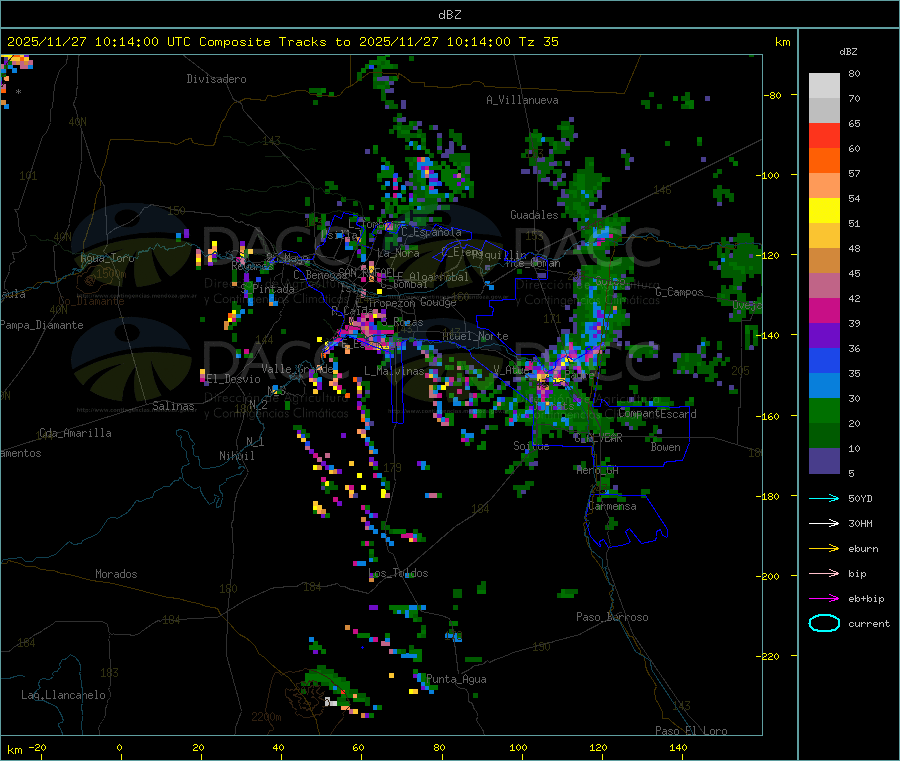Image resolution: width=900 pixels, height=761 pixels.
Task: Click the 65 dBZ red color swatch
Action: 824,135
